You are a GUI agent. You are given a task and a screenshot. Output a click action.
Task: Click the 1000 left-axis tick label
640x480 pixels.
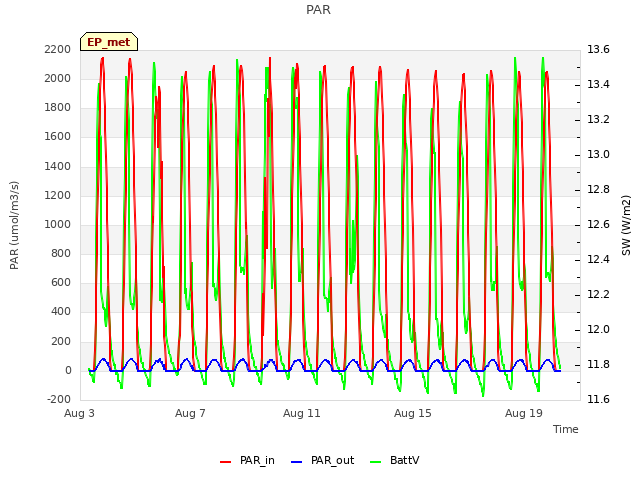58,224
